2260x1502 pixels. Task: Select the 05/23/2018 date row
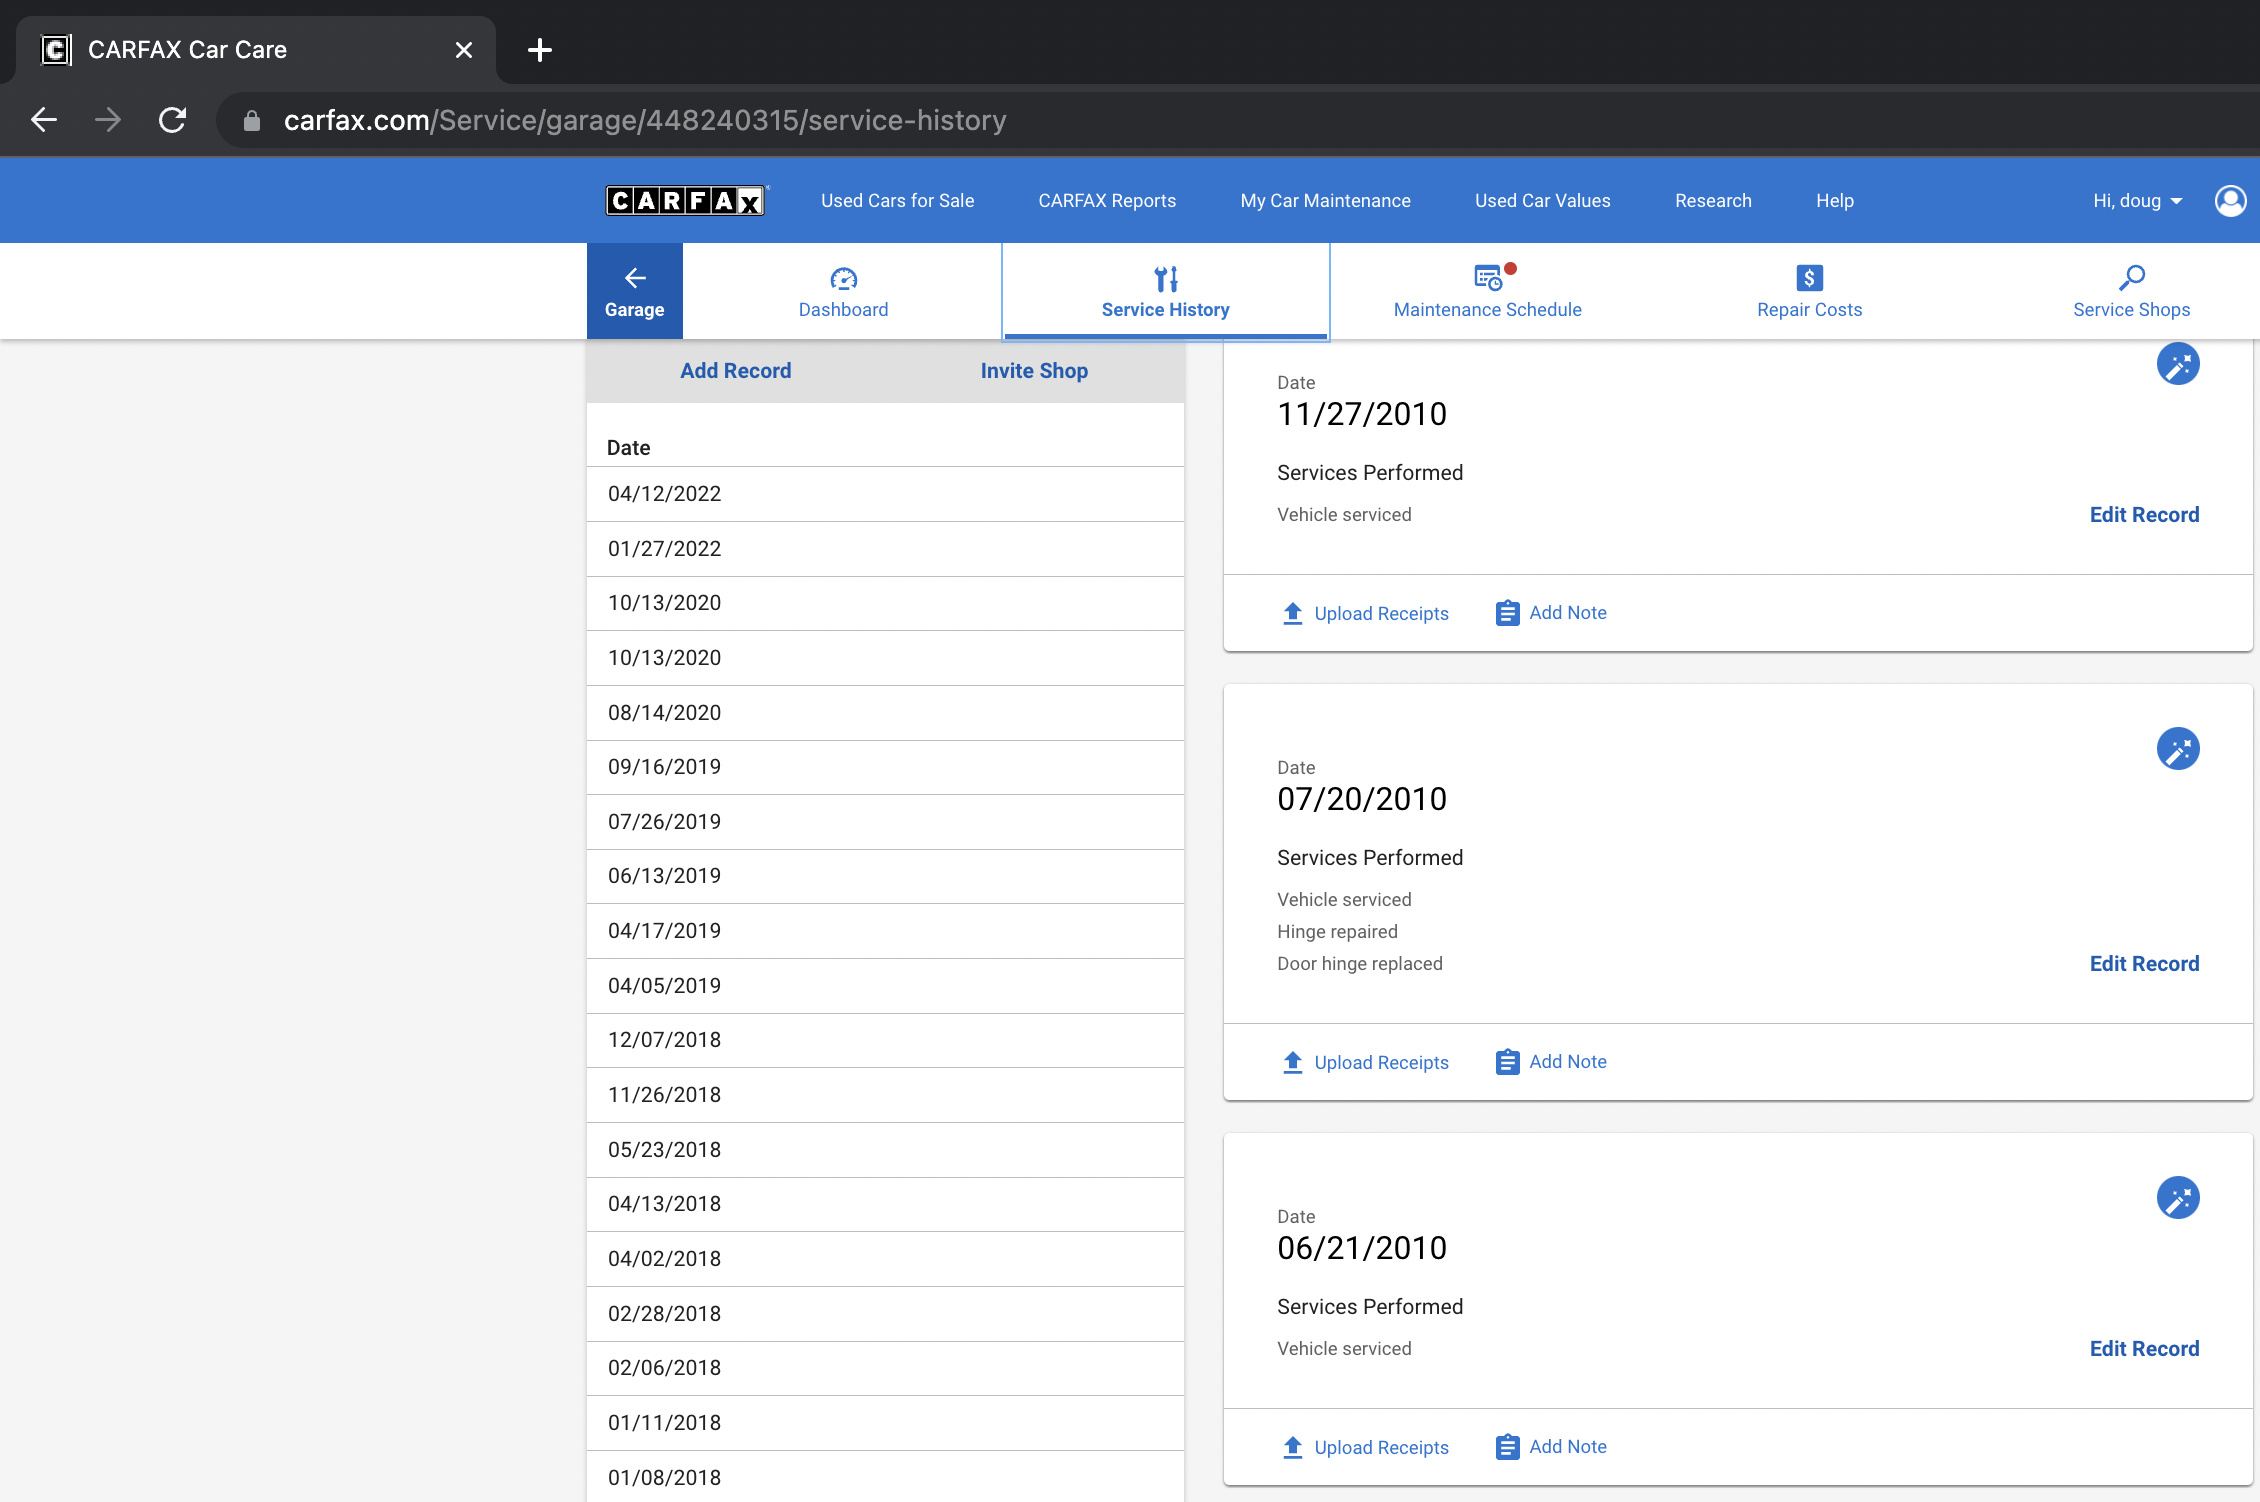(x=885, y=1150)
